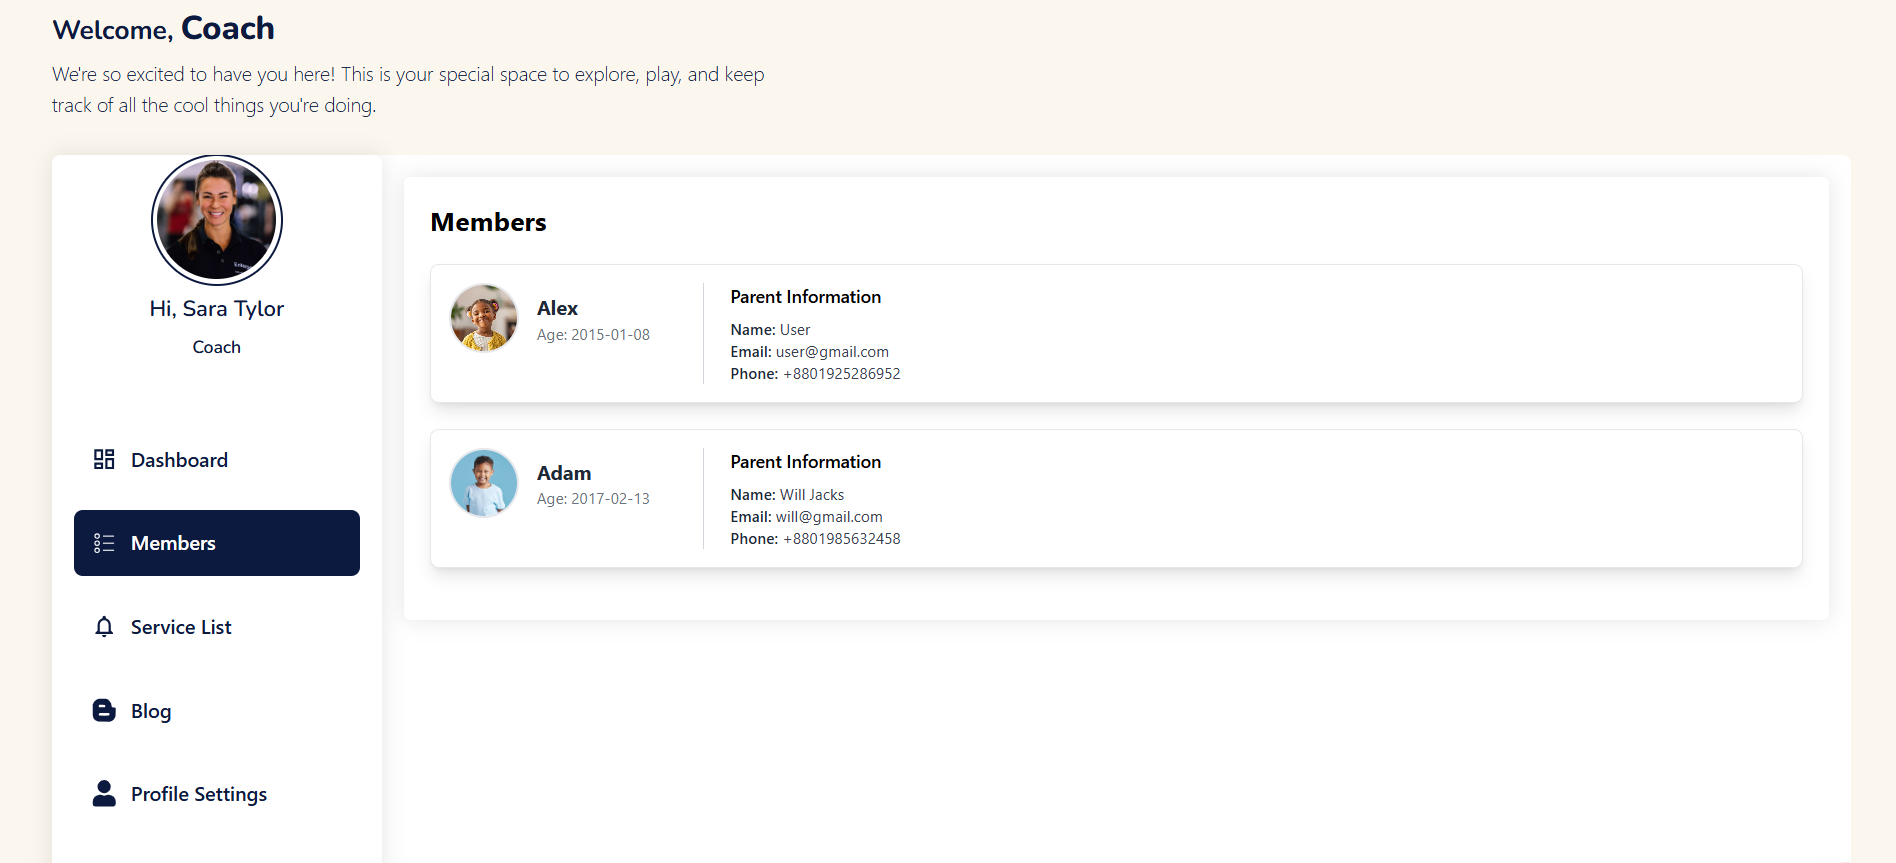
Task: Click the parent name User in Alex's card
Action: 795,330
